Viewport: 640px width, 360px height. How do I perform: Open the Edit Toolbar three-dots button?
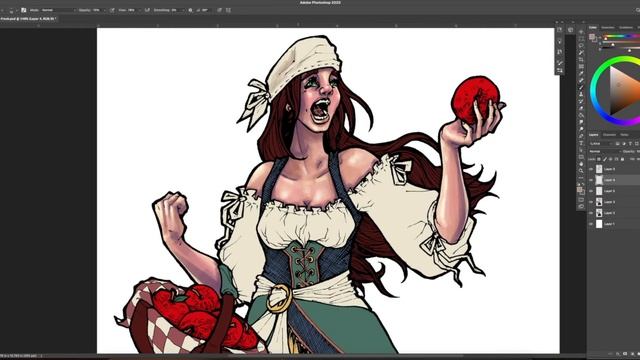[x=581, y=178]
